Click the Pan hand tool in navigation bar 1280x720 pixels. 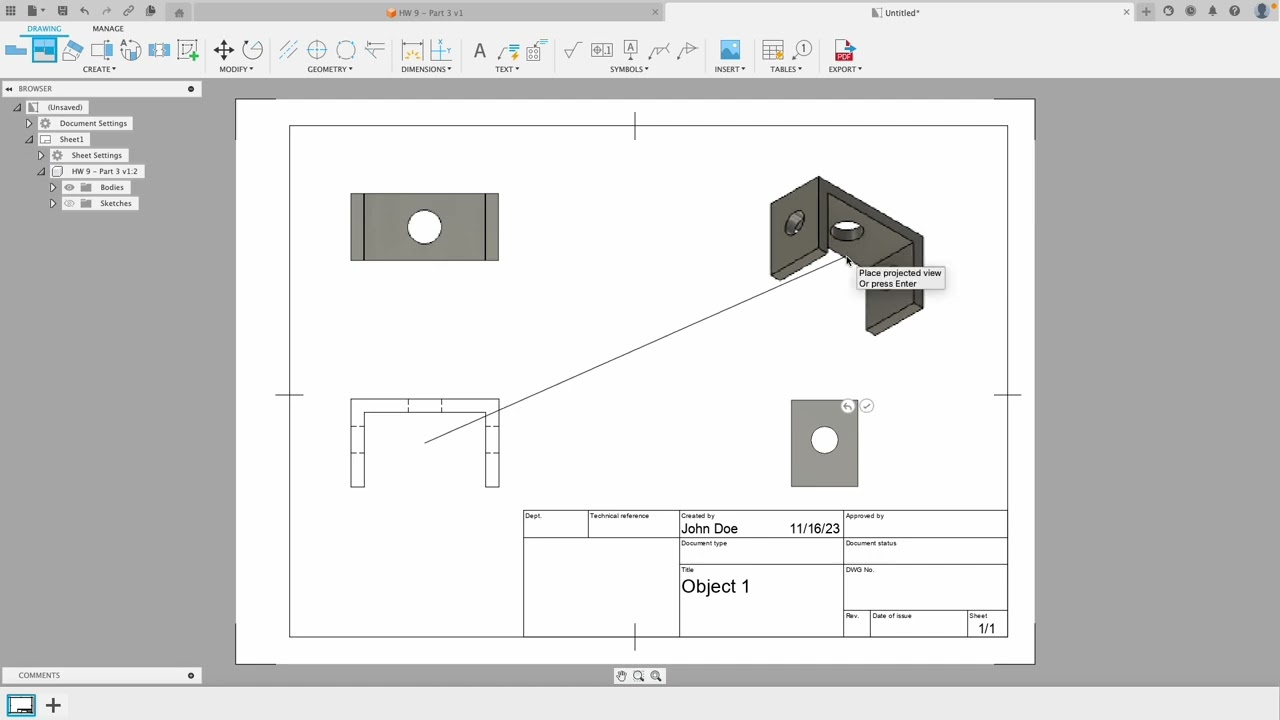tap(621, 676)
